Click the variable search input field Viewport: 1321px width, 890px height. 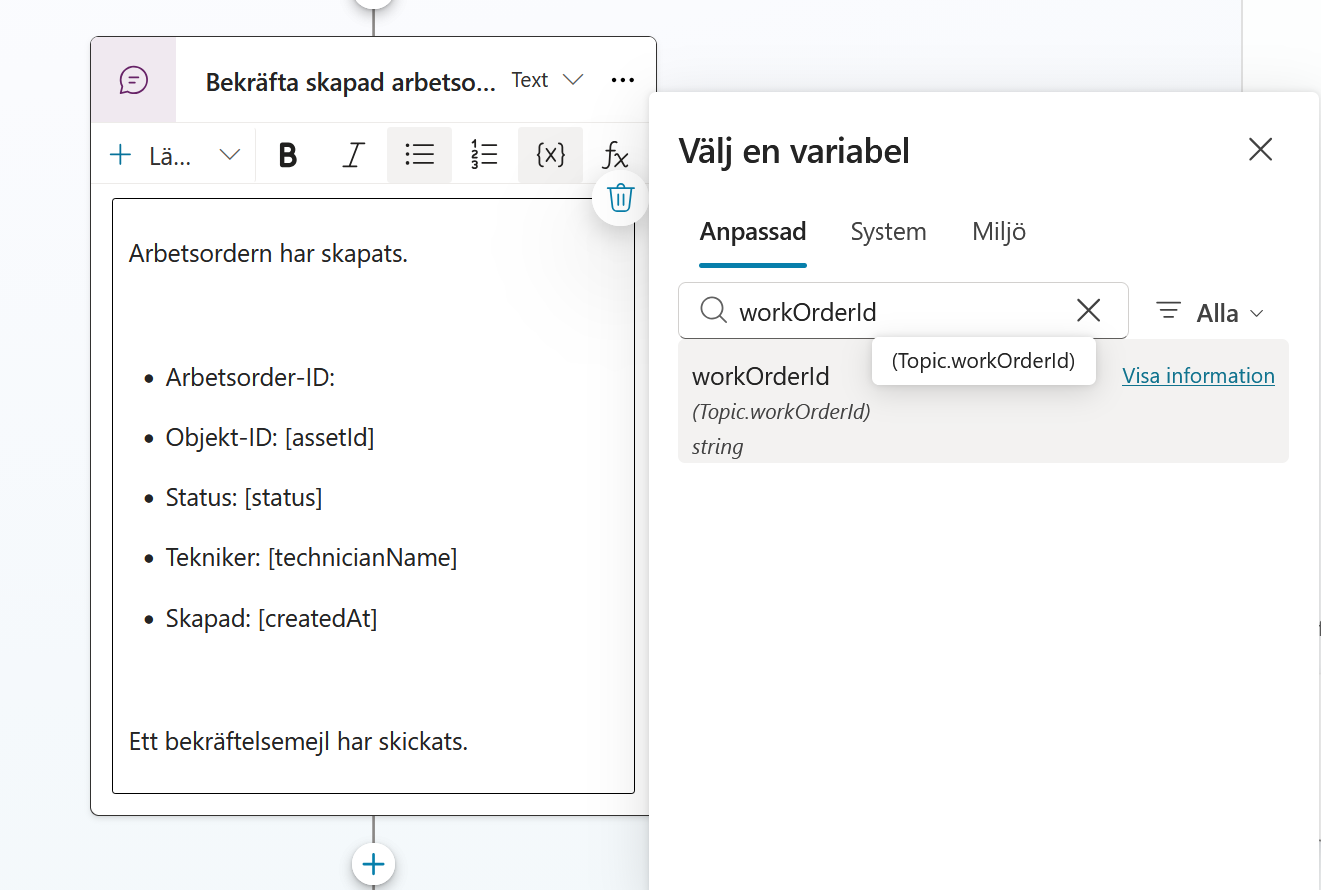pos(903,311)
